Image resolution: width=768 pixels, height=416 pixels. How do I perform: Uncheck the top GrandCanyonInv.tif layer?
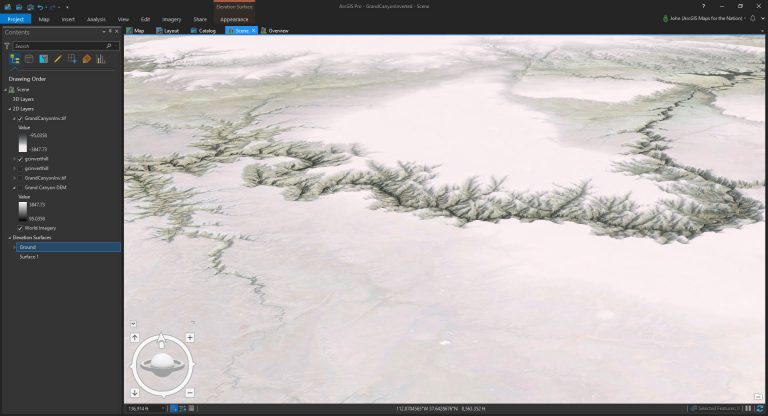coord(20,119)
